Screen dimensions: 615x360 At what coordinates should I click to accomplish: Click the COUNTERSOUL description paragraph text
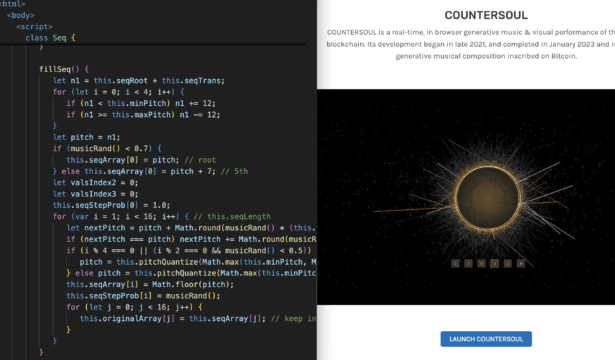(470, 44)
